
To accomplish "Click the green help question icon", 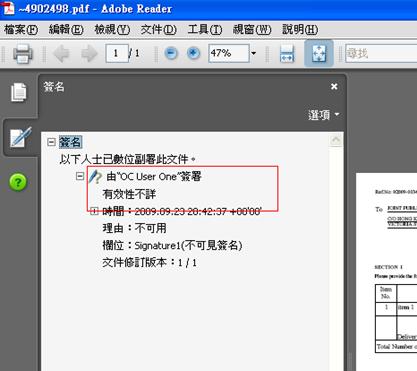I will click(x=18, y=182).
